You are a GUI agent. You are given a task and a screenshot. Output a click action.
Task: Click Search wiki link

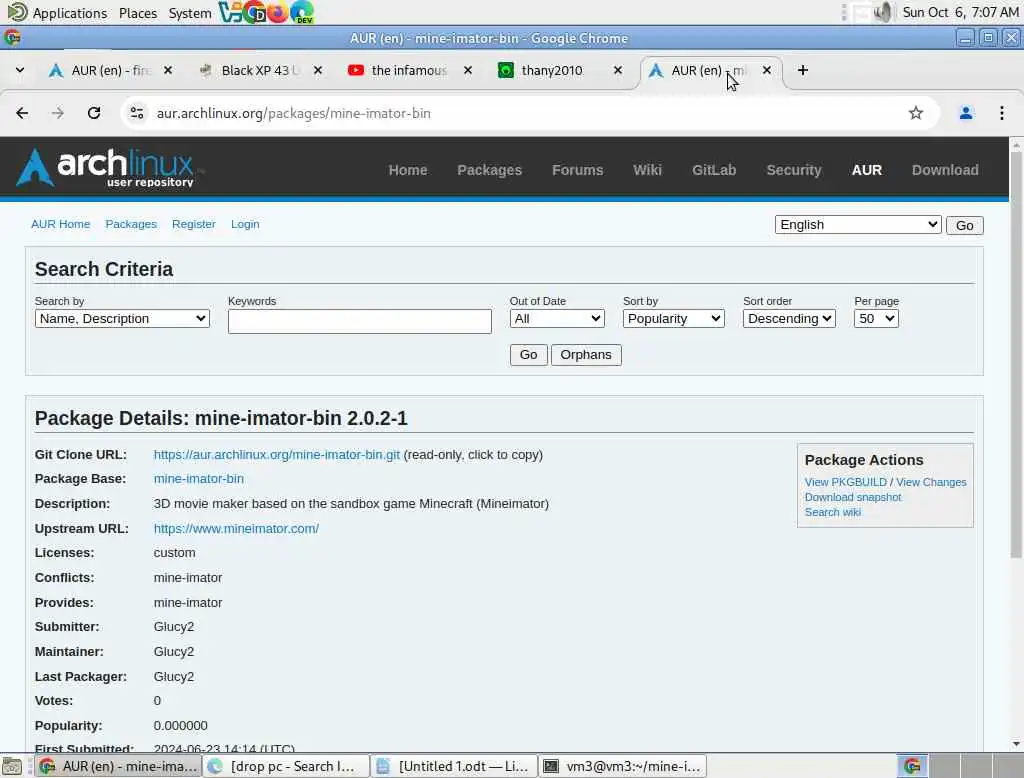(832, 512)
